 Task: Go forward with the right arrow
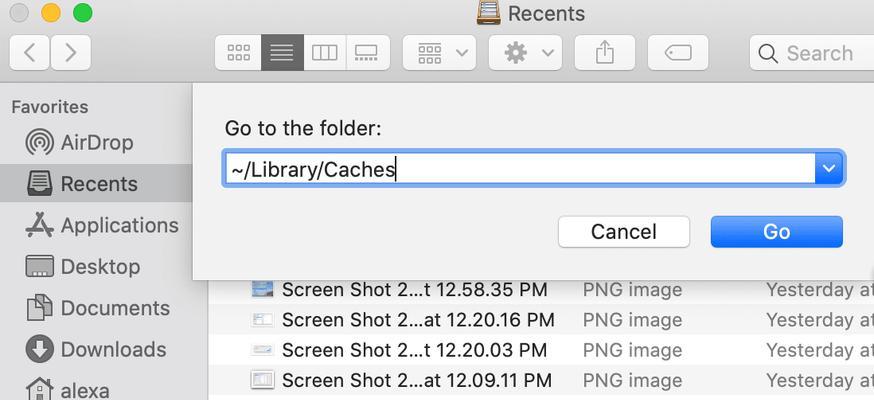71,53
